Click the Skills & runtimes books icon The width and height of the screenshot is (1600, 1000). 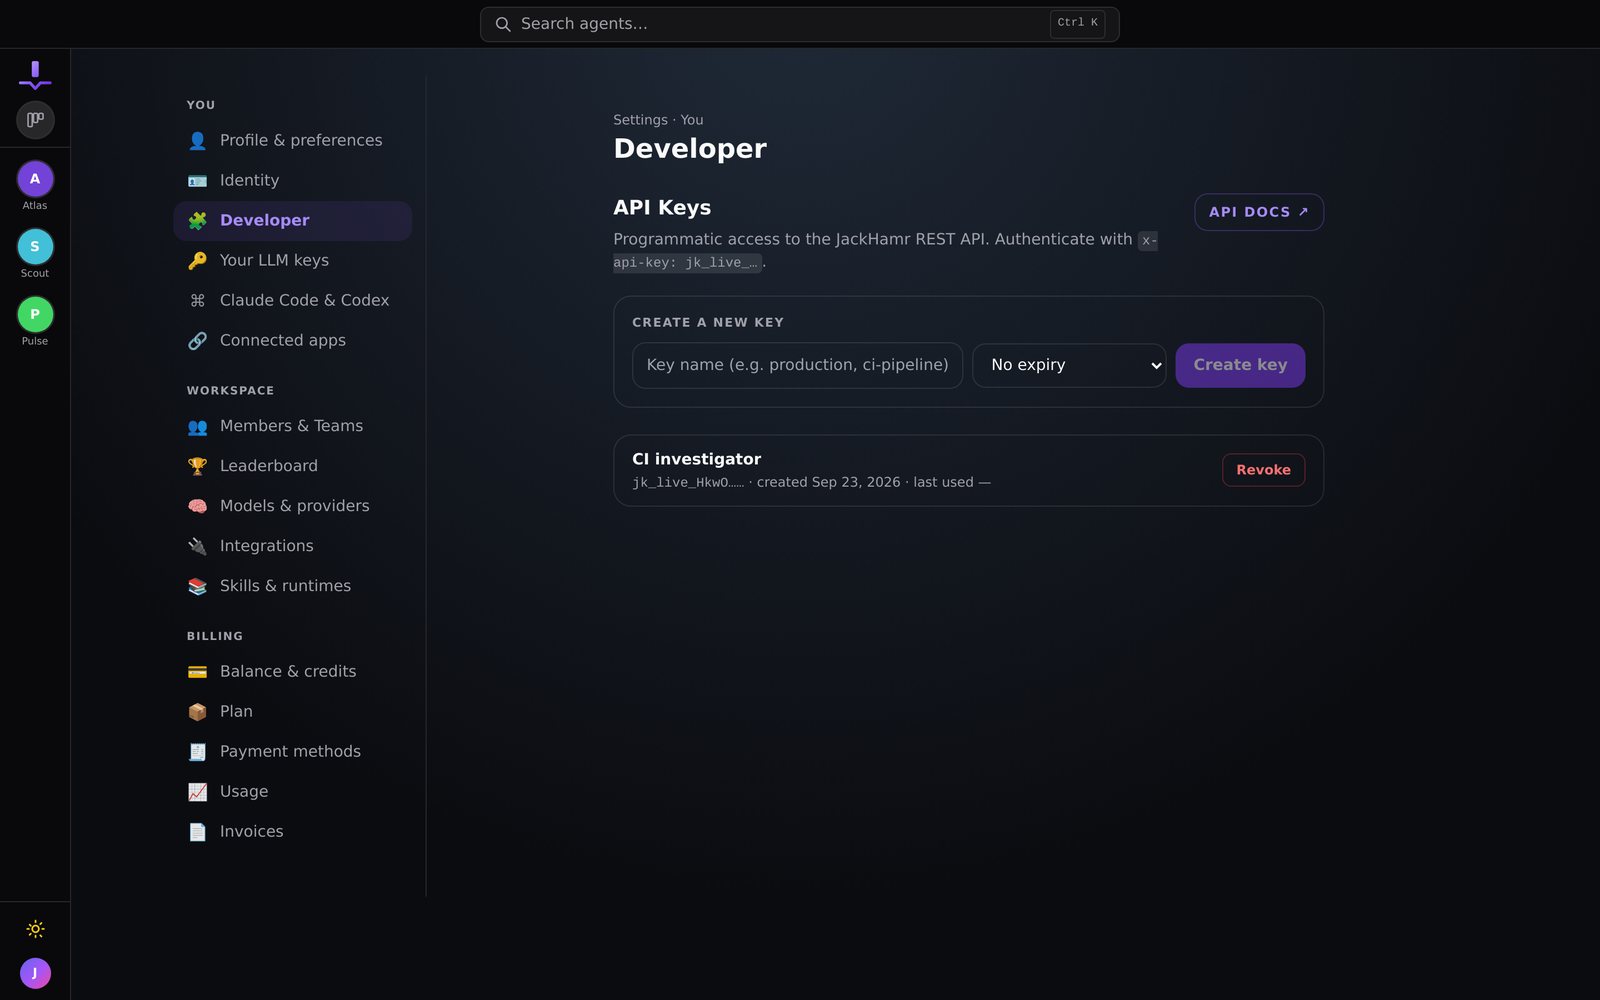198,586
